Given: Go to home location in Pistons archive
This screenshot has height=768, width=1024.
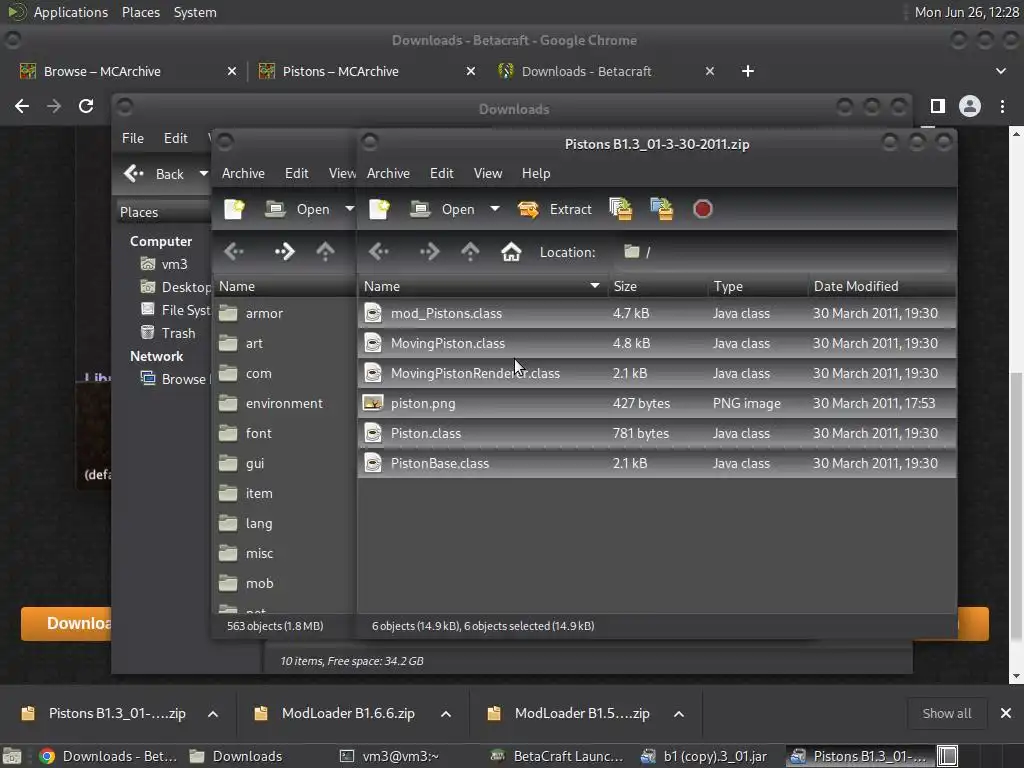Looking at the screenshot, I should [x=511, y=252].
